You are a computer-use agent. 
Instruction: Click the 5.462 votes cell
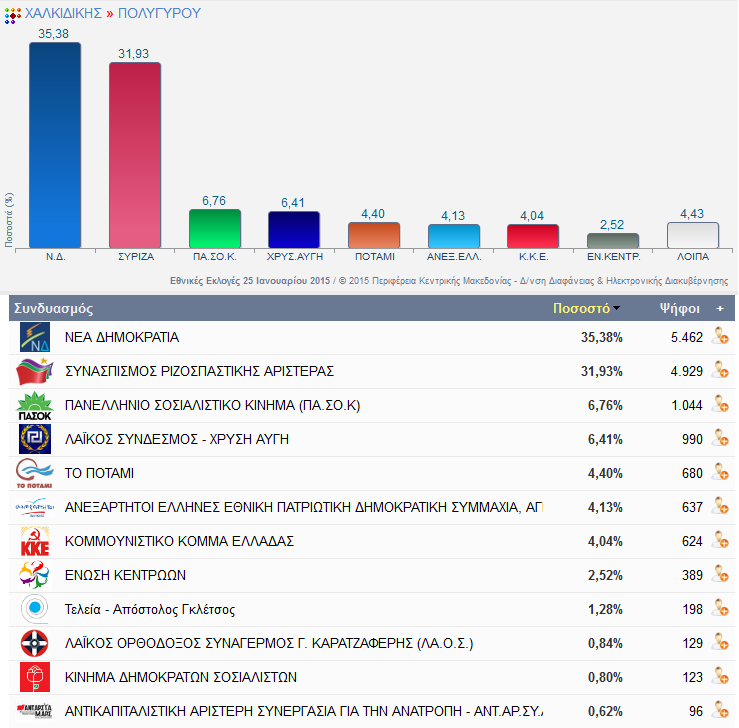click(x=687, y=337)
